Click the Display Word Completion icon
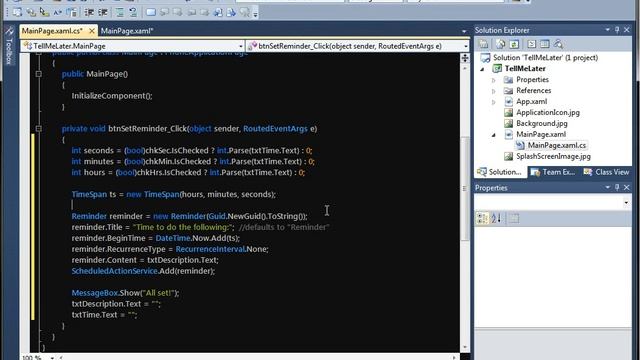Image resolution: width=640 pixels, height=360 pixels. (x=58, y=12)
